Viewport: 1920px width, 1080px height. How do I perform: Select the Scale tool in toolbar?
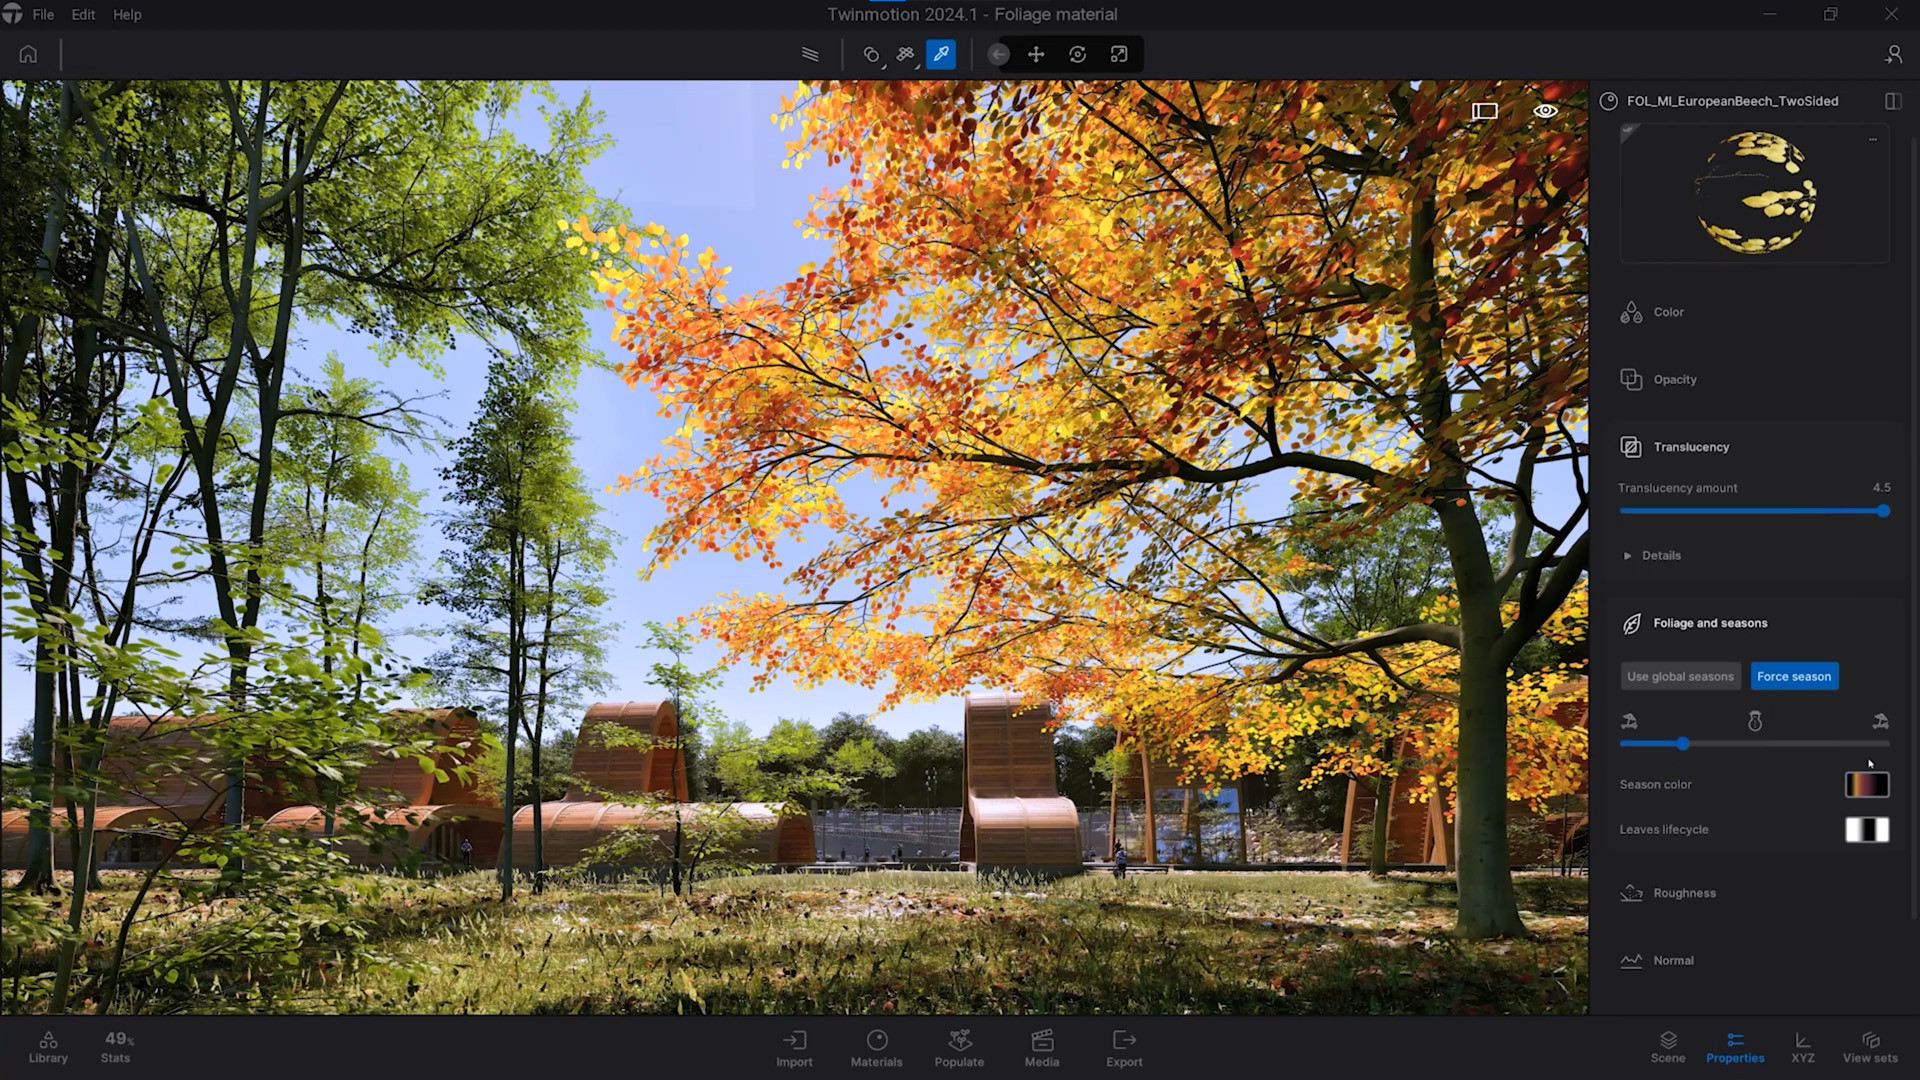(1119, 54)
